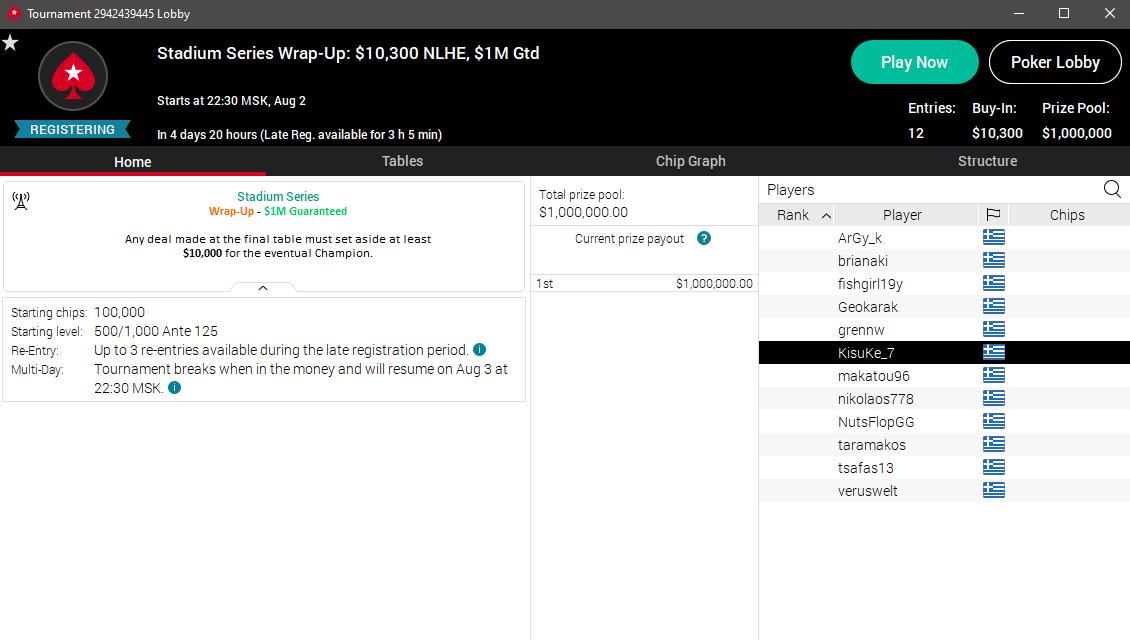Click the broadcast antenna icon
Screen dimensions: 1130x640
tap(21, 200)
